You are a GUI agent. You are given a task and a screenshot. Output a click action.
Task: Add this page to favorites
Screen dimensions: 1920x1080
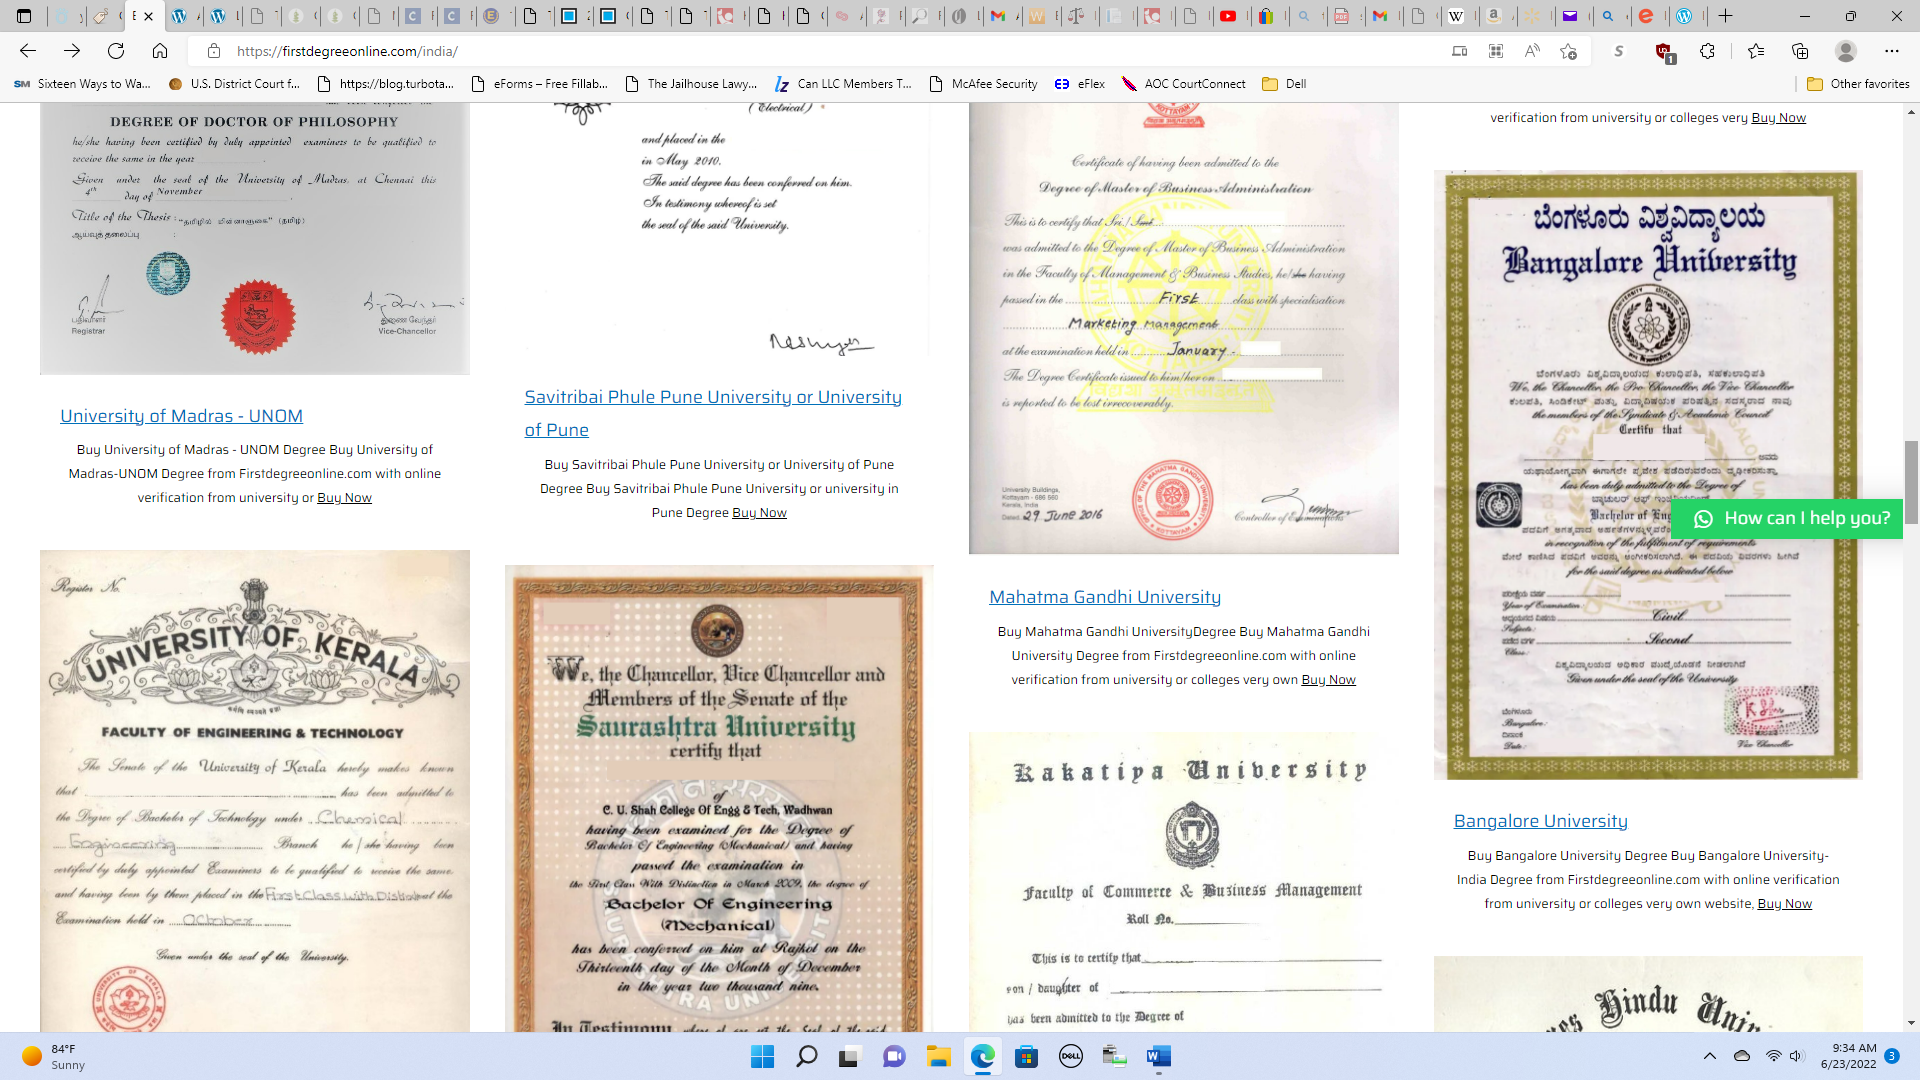pos(1568,51)
